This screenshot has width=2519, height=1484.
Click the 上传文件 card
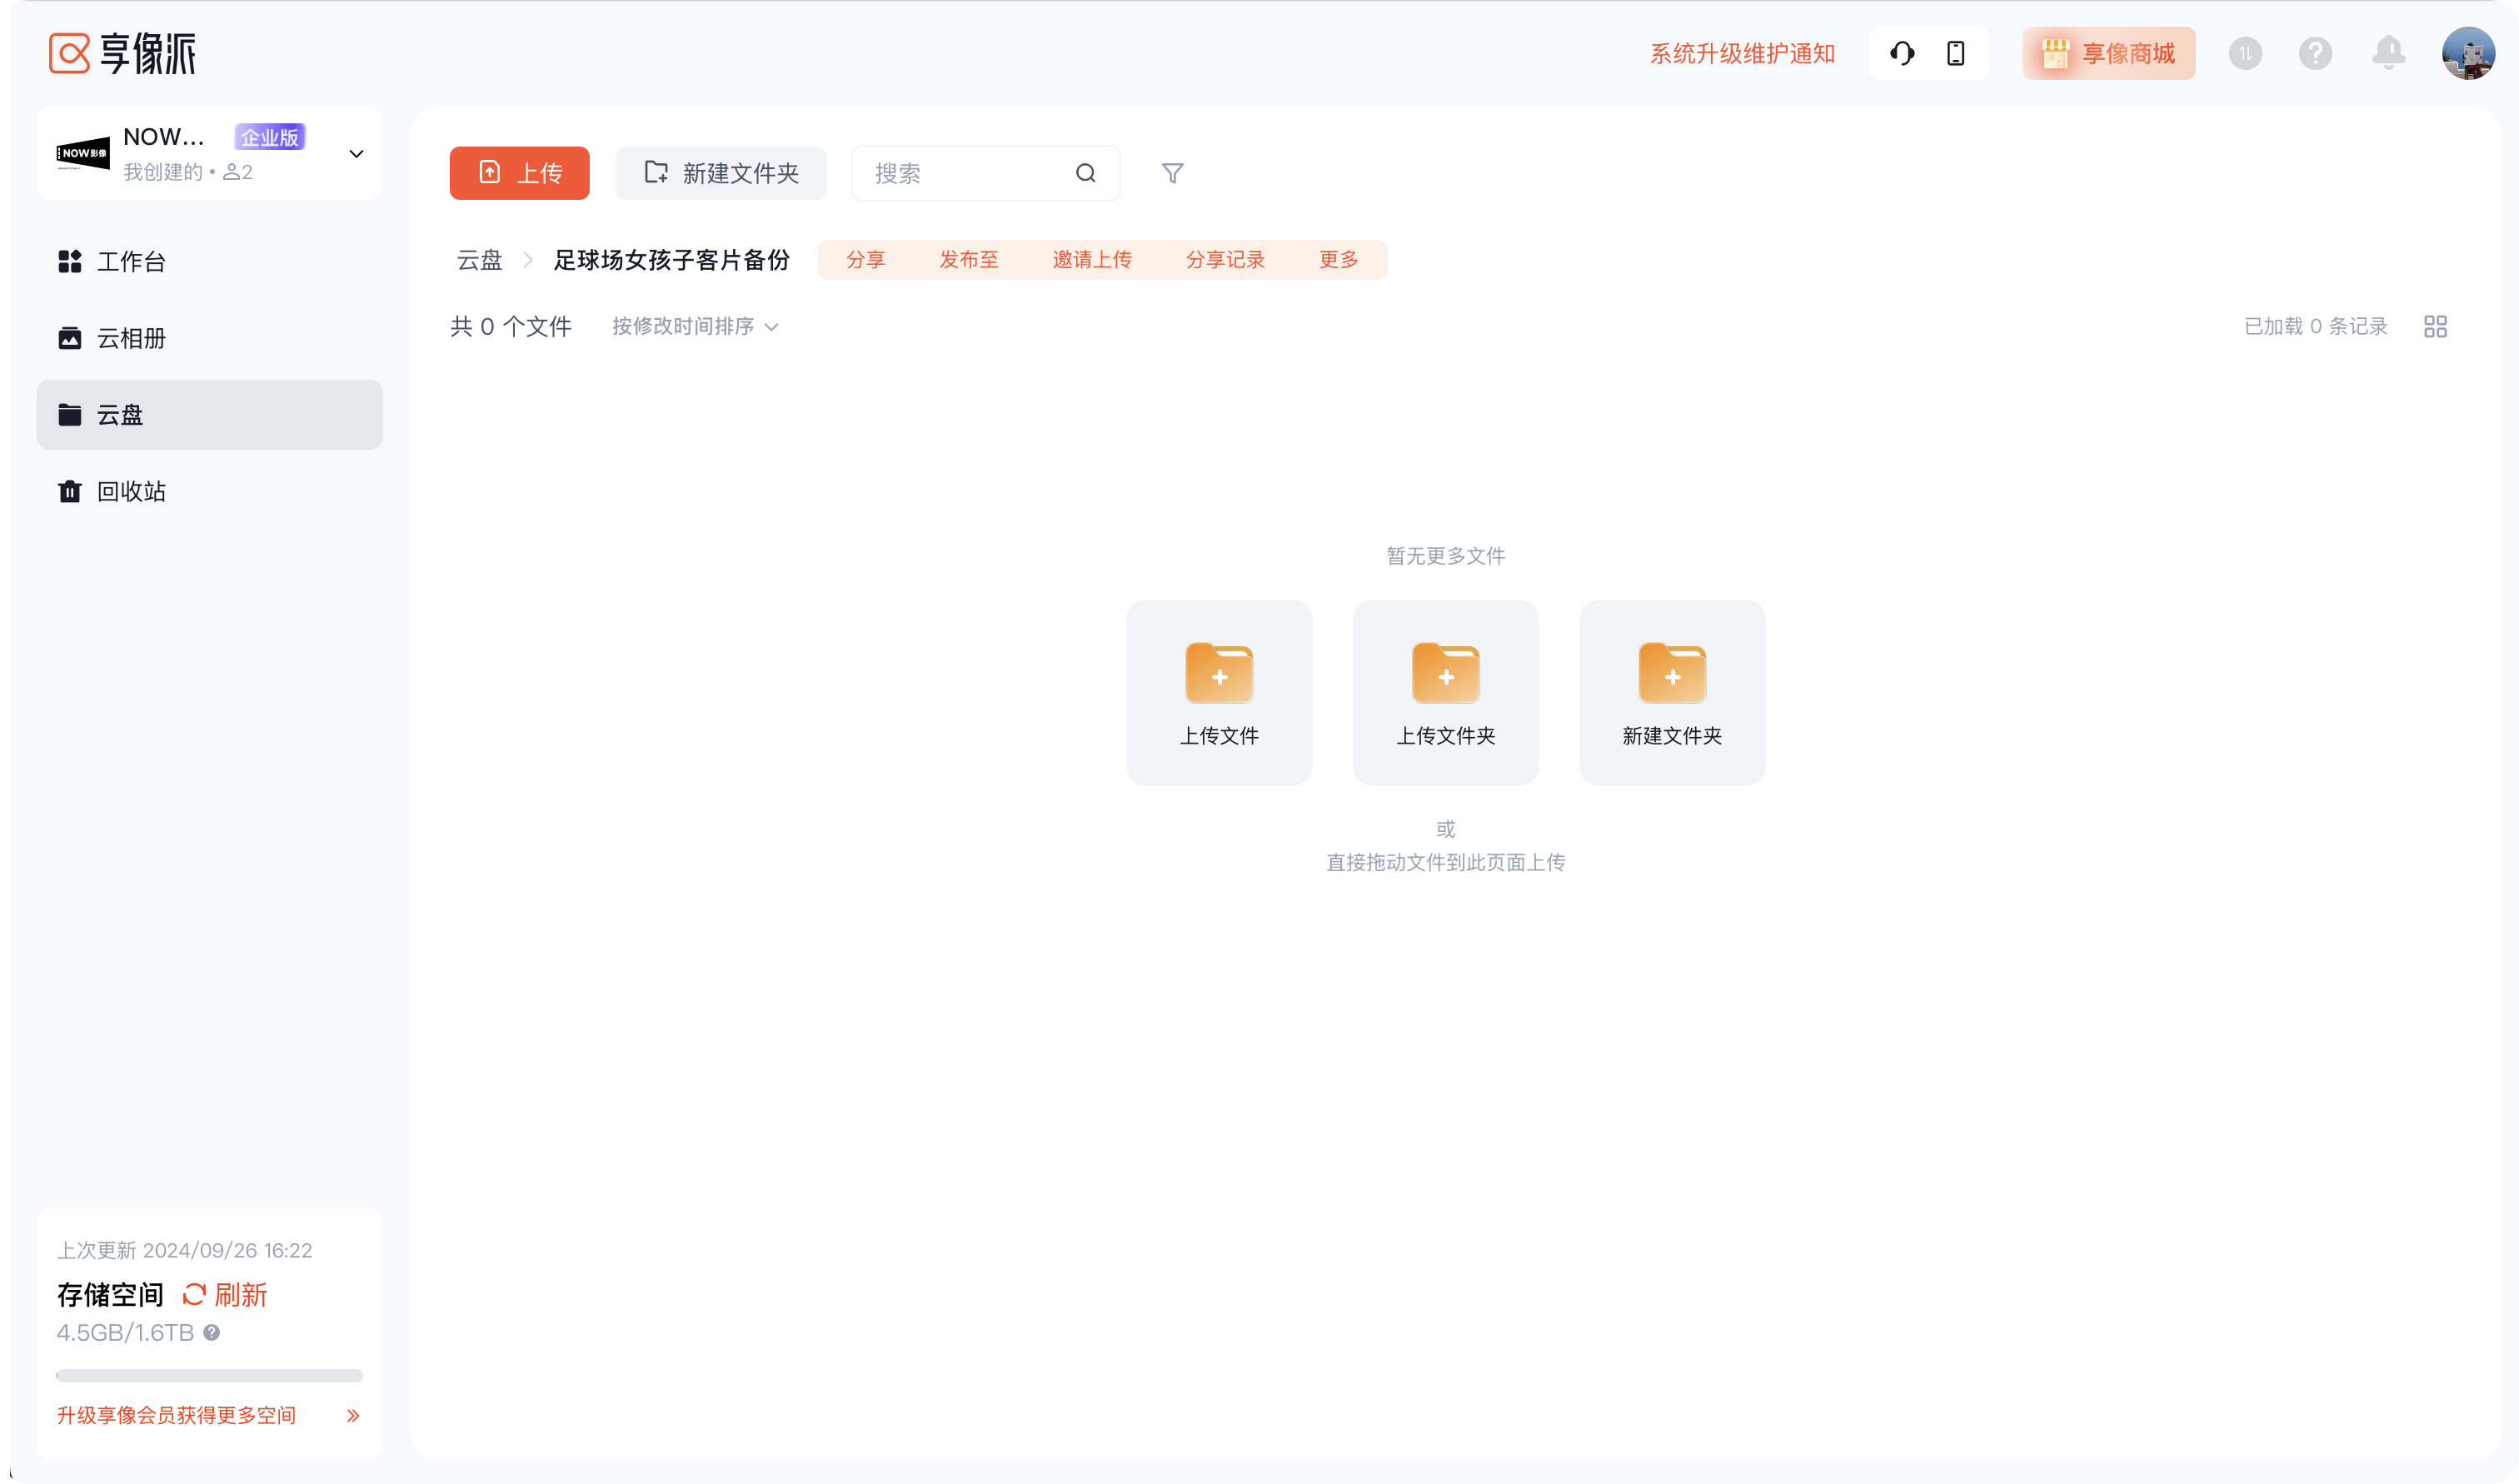pos(1219,693)
